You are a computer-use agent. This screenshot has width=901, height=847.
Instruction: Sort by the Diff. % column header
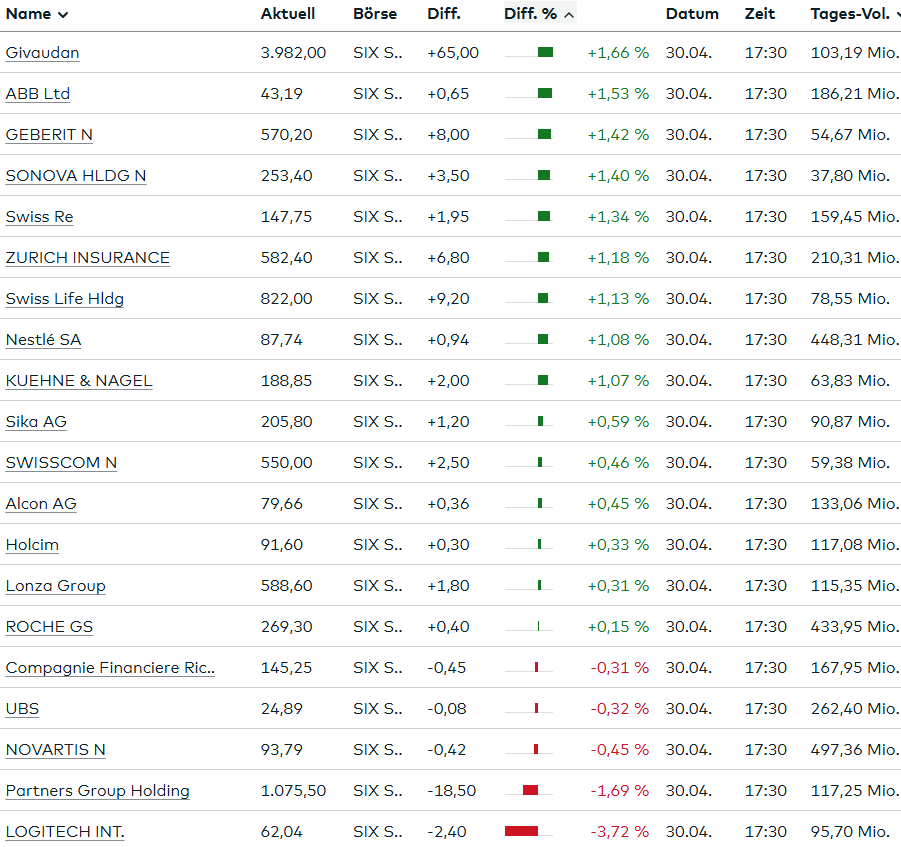539,14
